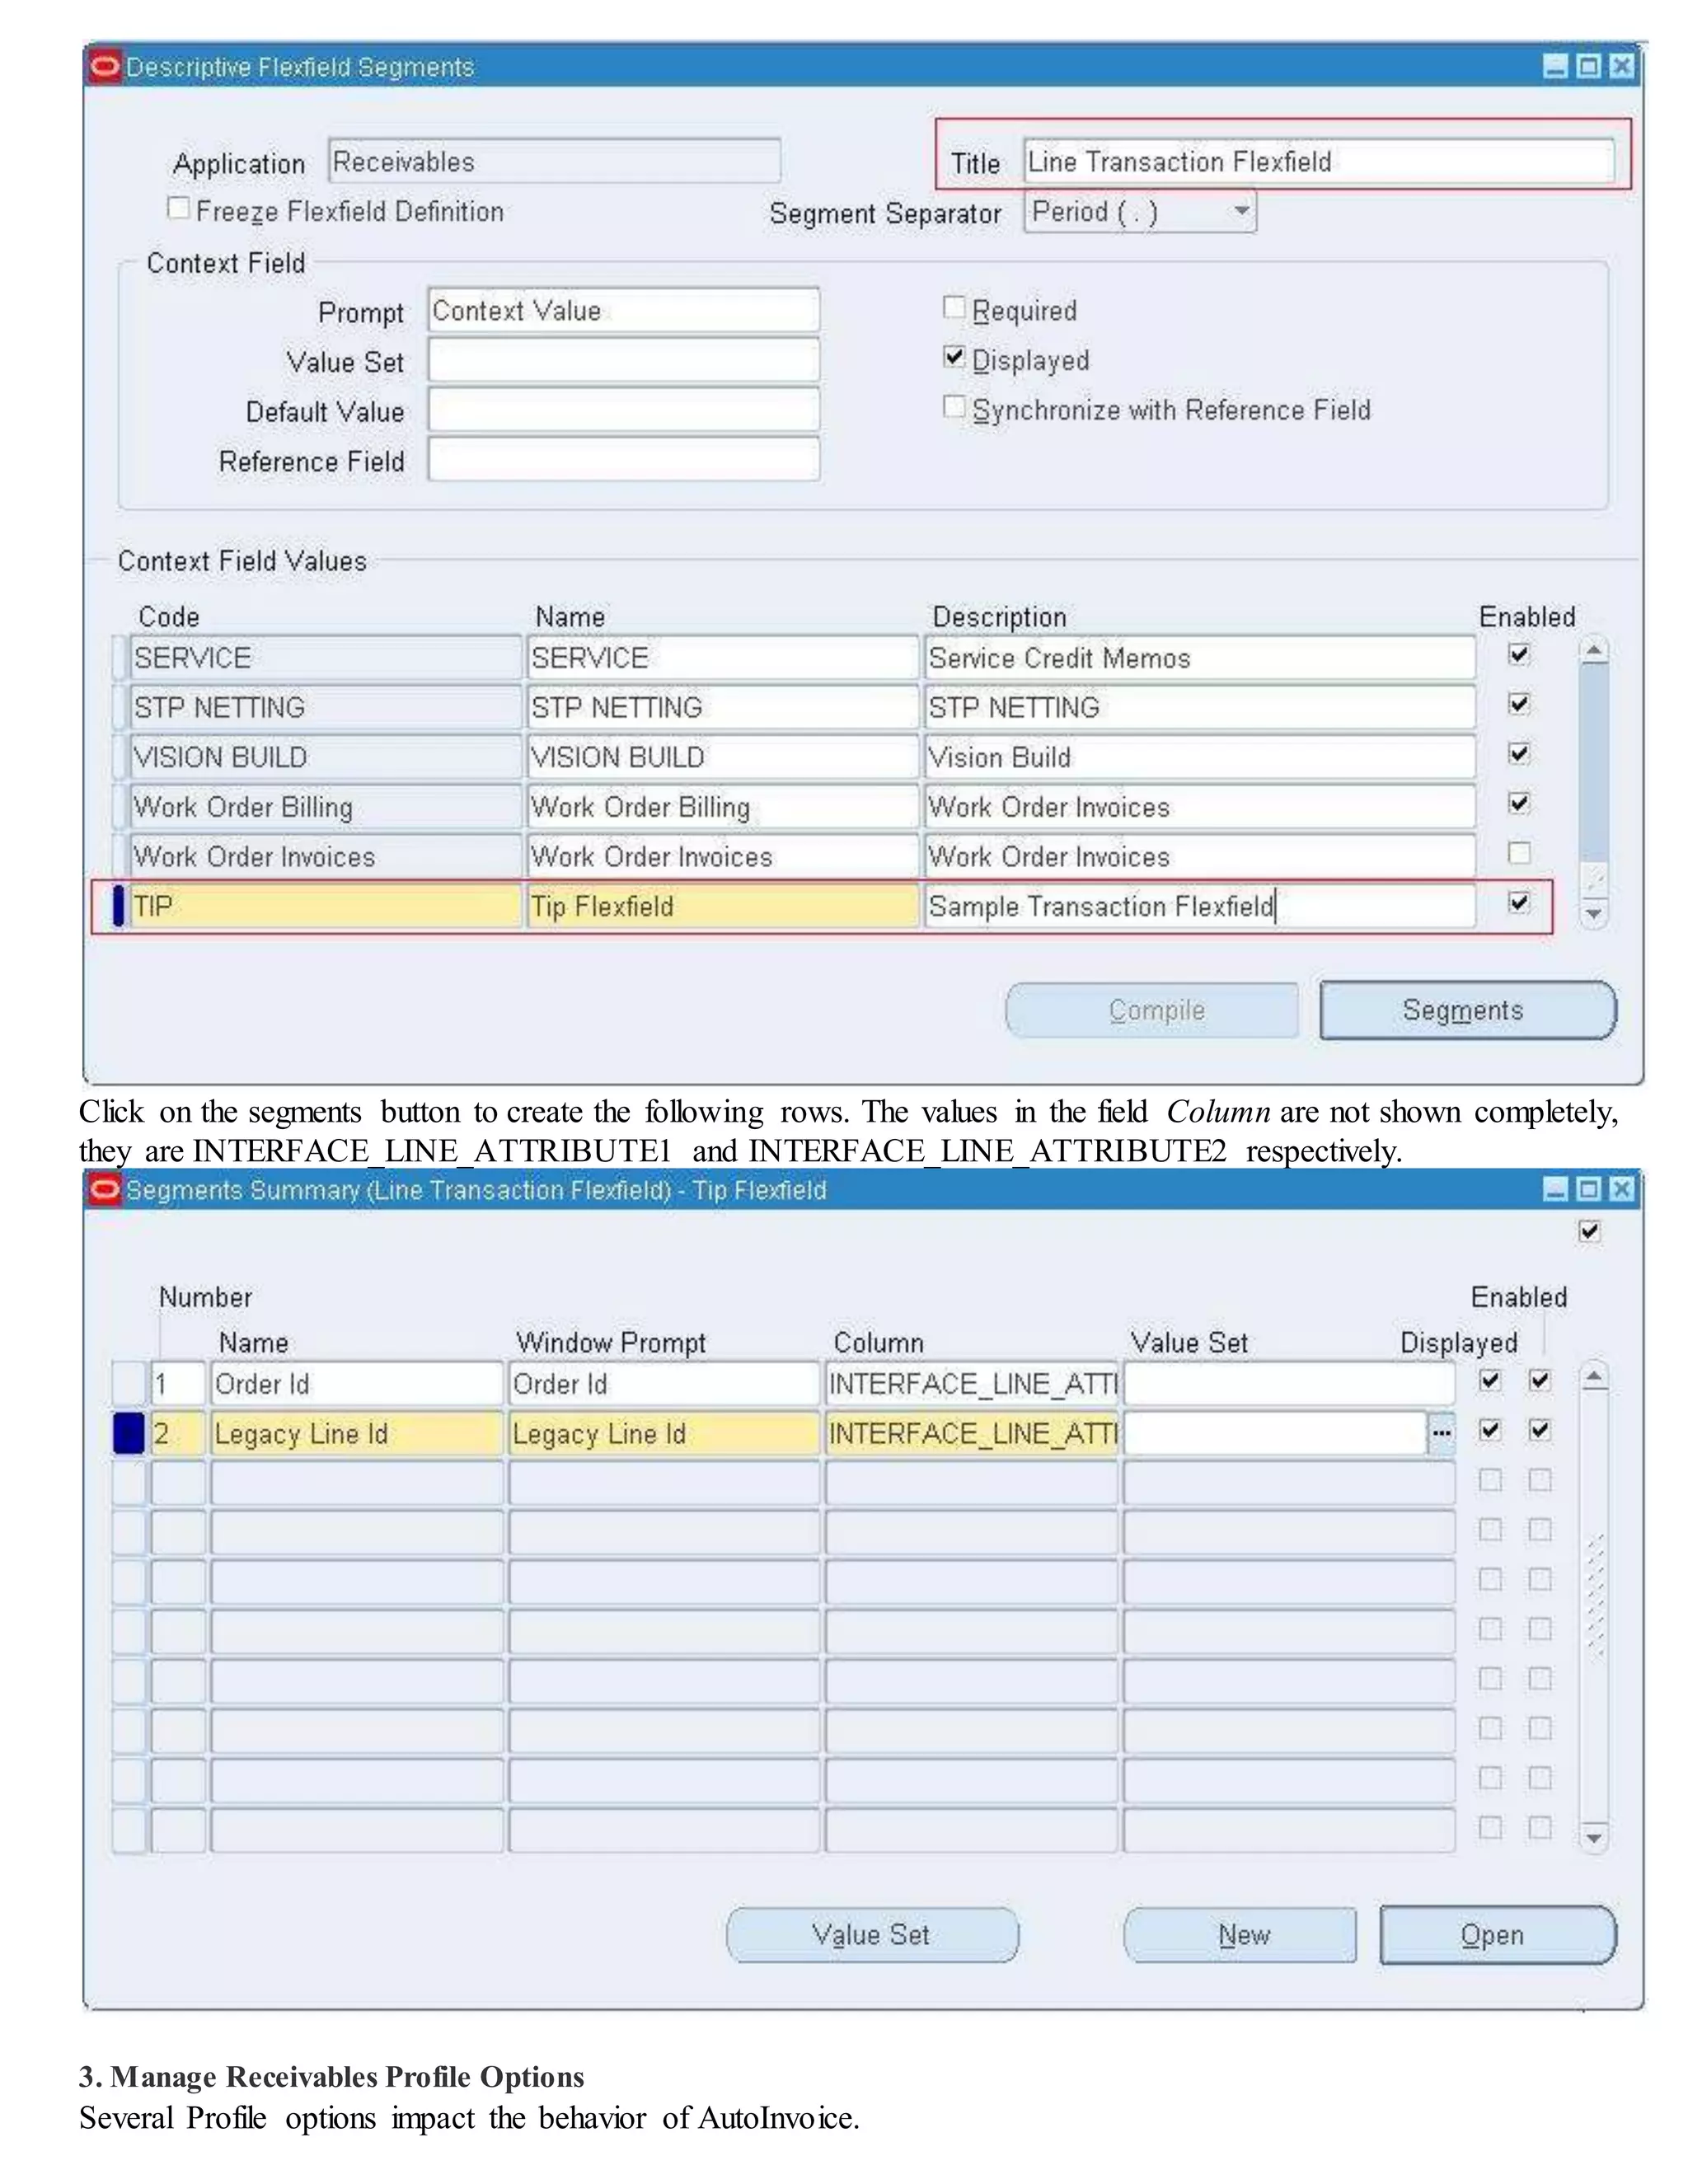The image size is (1688, 2184).
Task: Maximize the Segments Summary window
Action: [1588, 1190]
